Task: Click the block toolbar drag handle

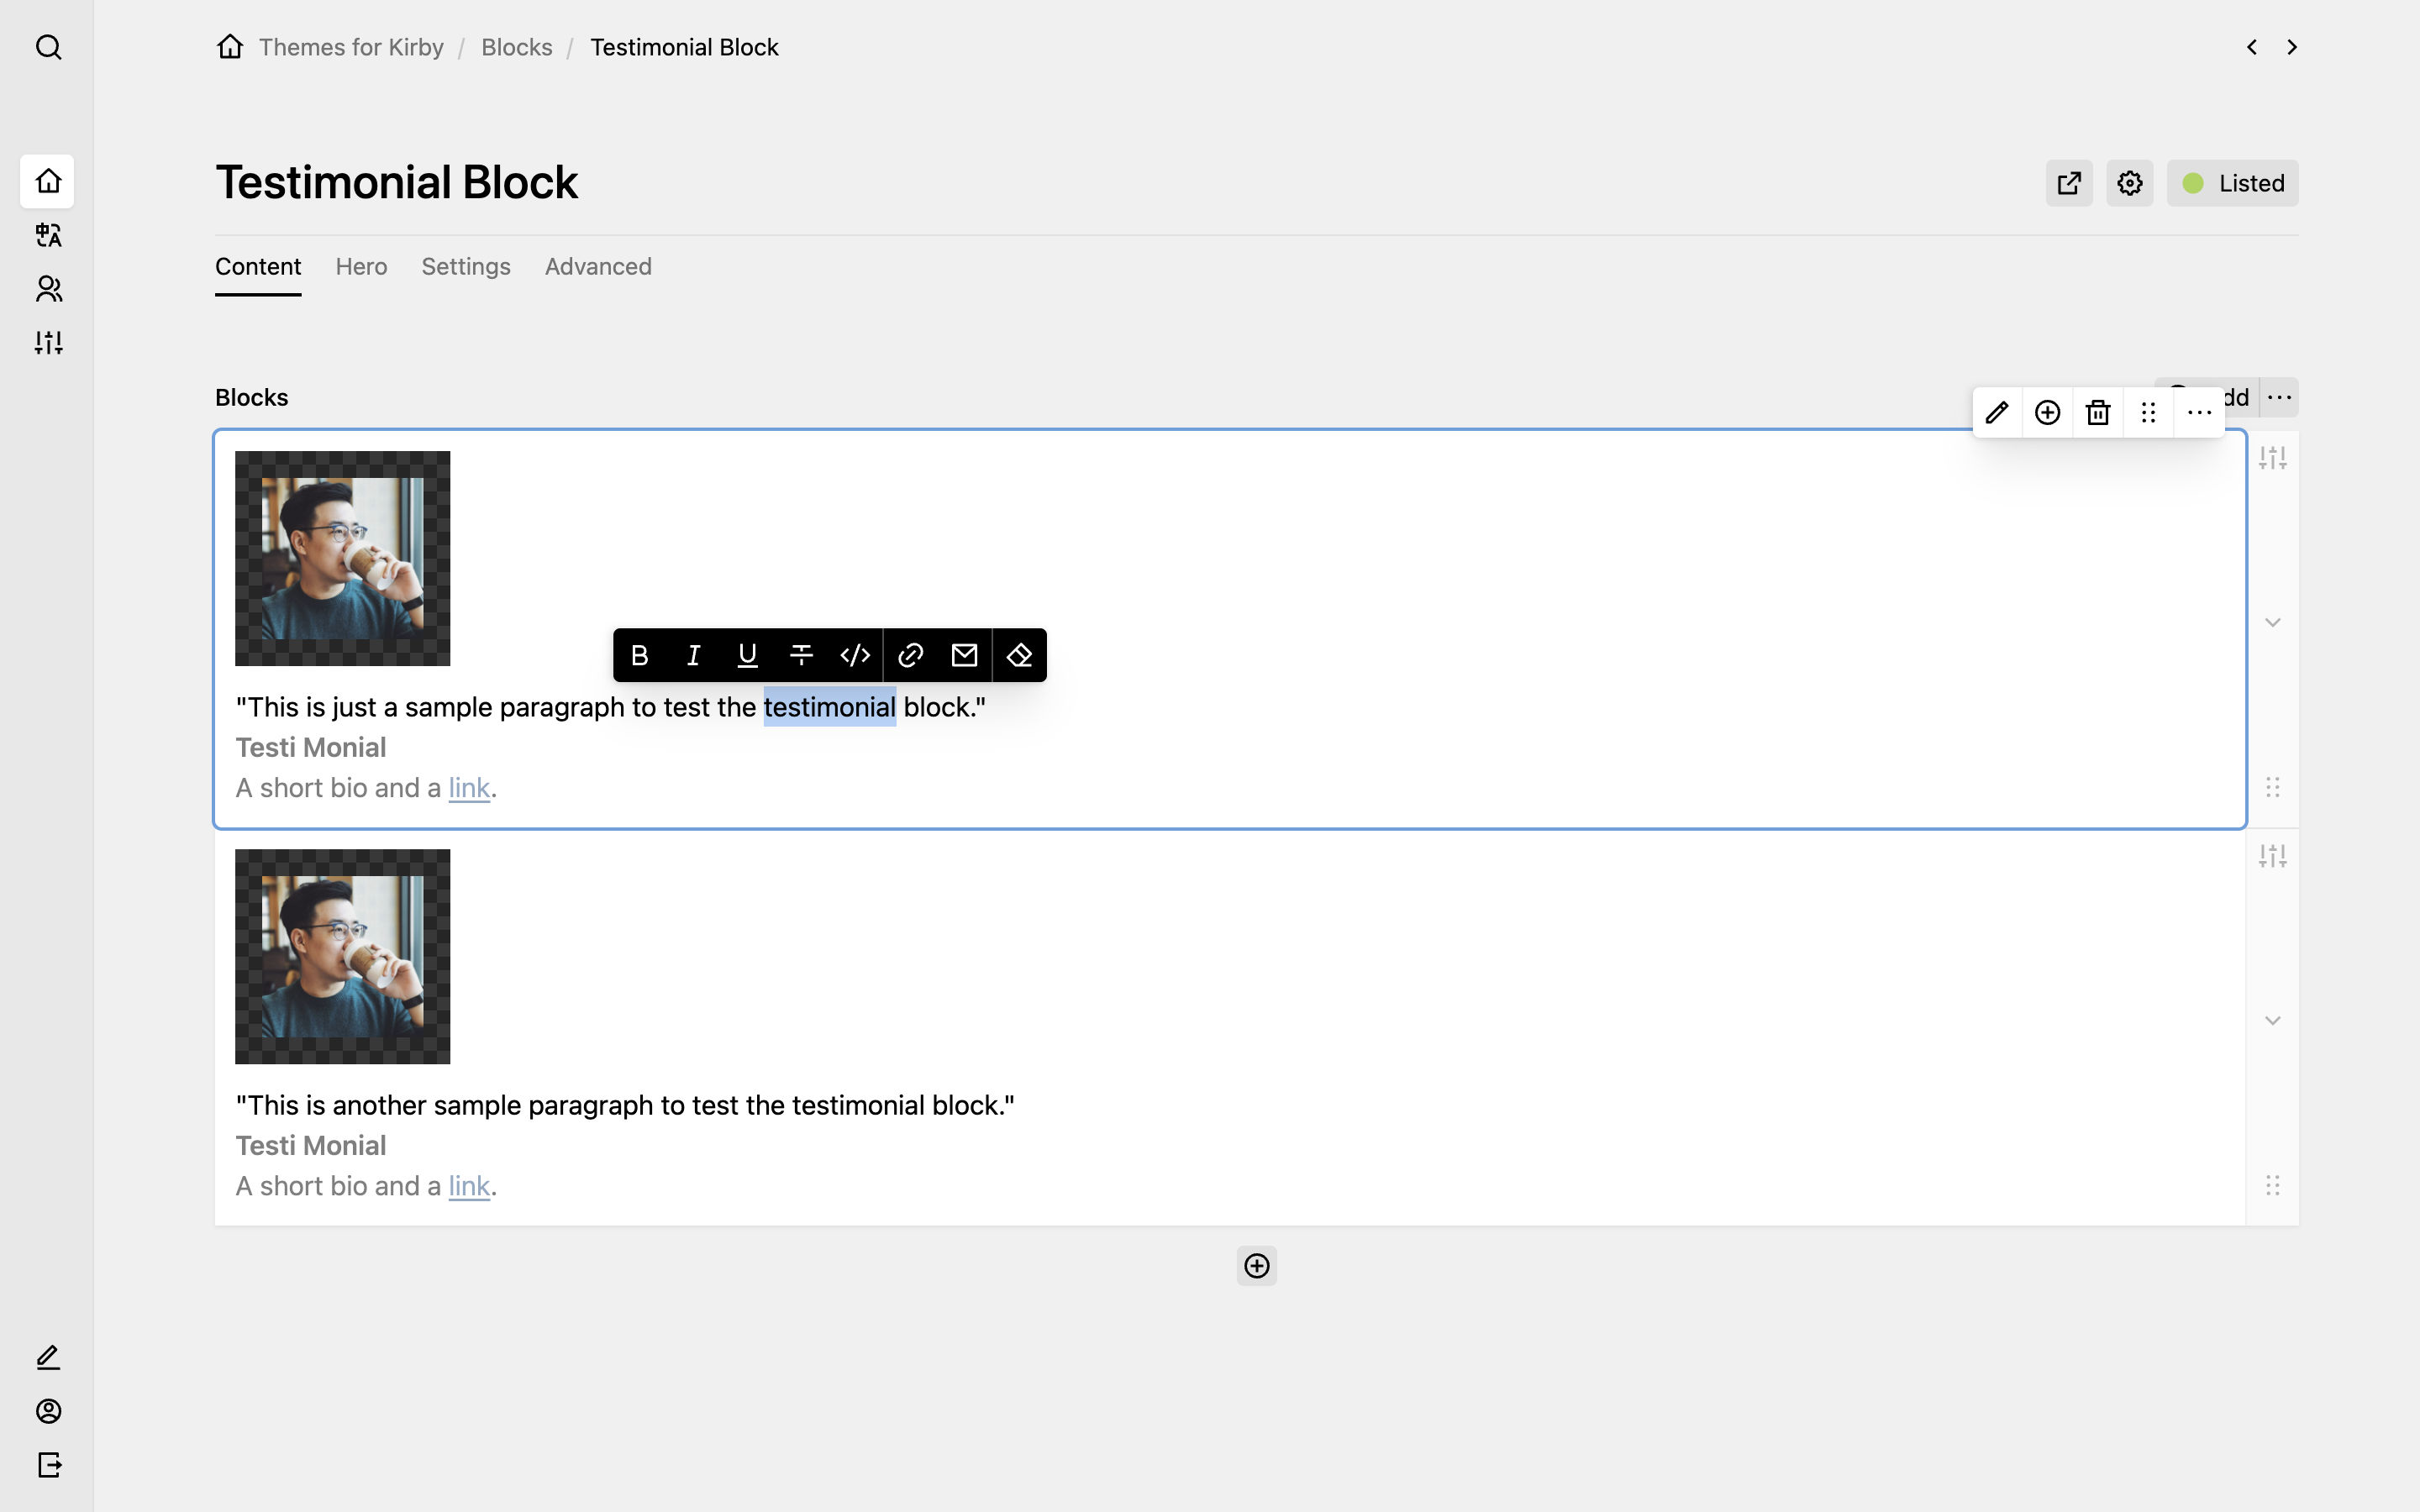Action: pyautogui.click(x=2149, y=412)
